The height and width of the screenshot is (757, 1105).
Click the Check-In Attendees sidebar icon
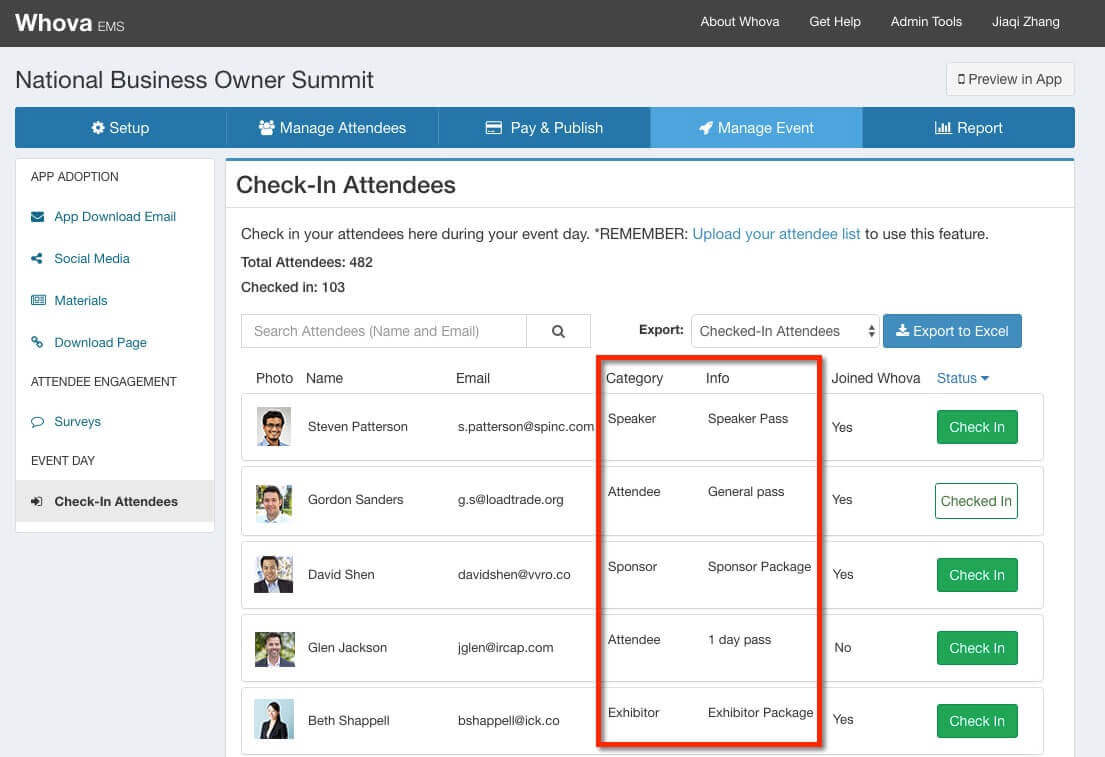tap(38, 502)
